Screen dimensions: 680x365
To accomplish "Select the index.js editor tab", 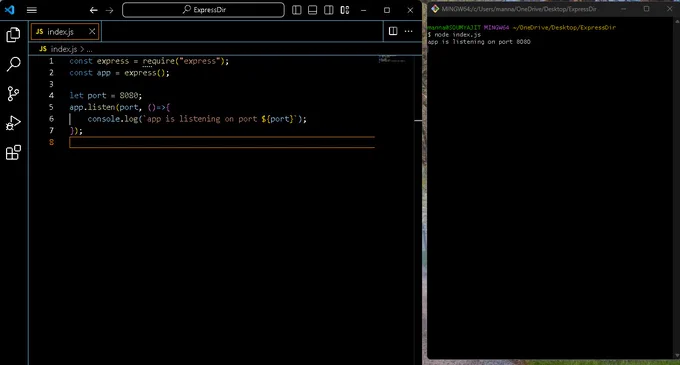I will click(x=65, y=32).
